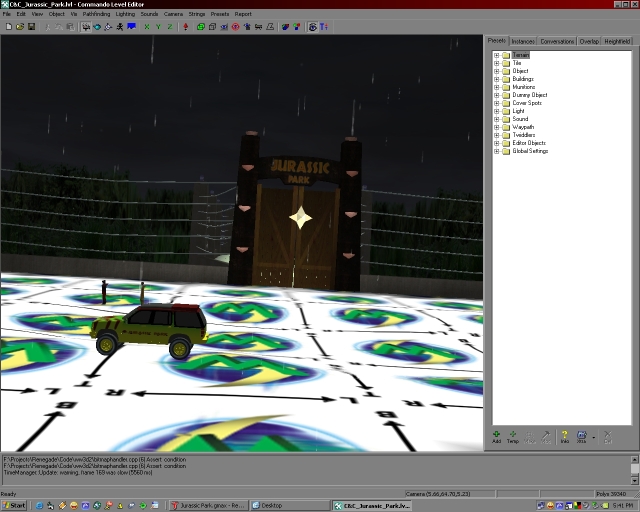Click the Open file toolbar icon
The width and height of the screenshot is (640, 512).
tap(19, 27)
